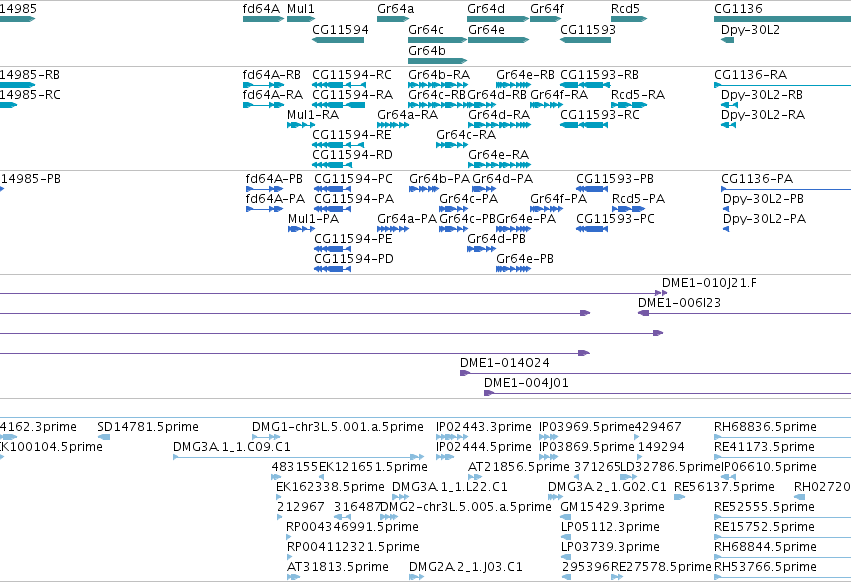Click BAC clone DME1-006I23
Screen dimensions: 851x582
coord(745,313)
